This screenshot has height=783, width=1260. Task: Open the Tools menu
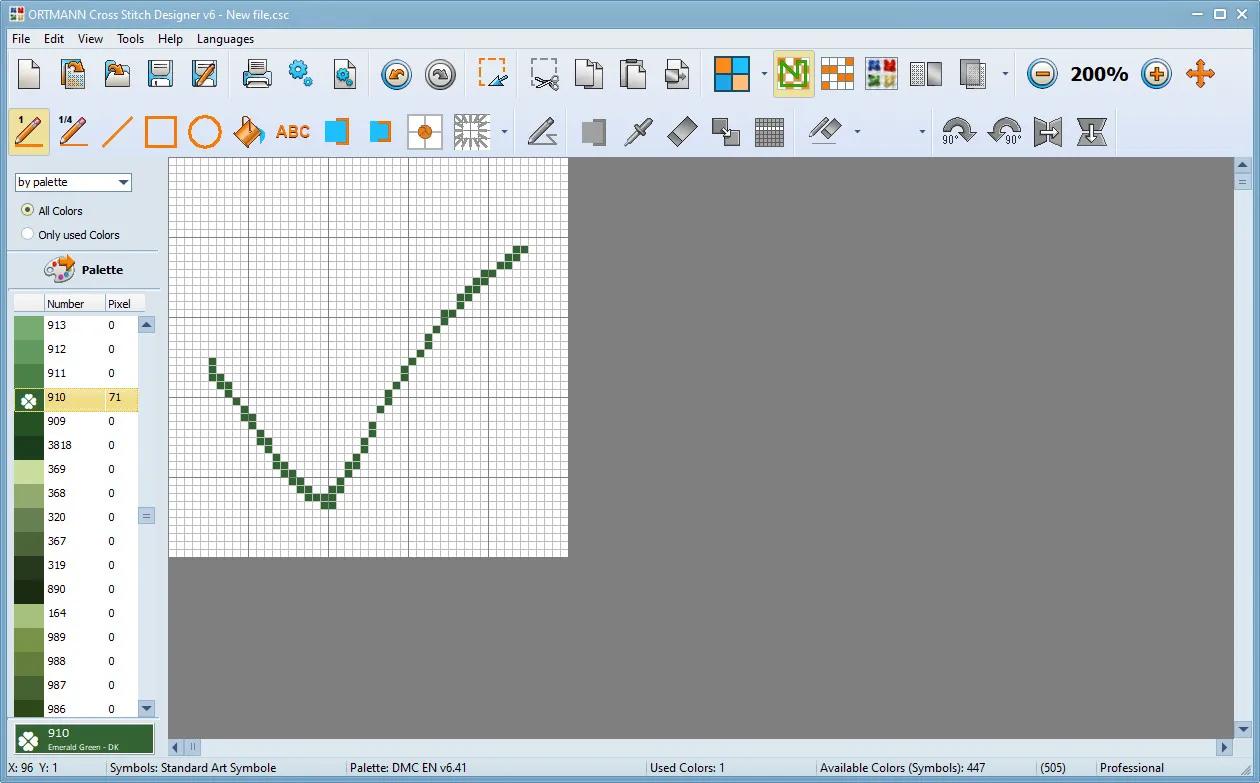(x=130, y=39)
